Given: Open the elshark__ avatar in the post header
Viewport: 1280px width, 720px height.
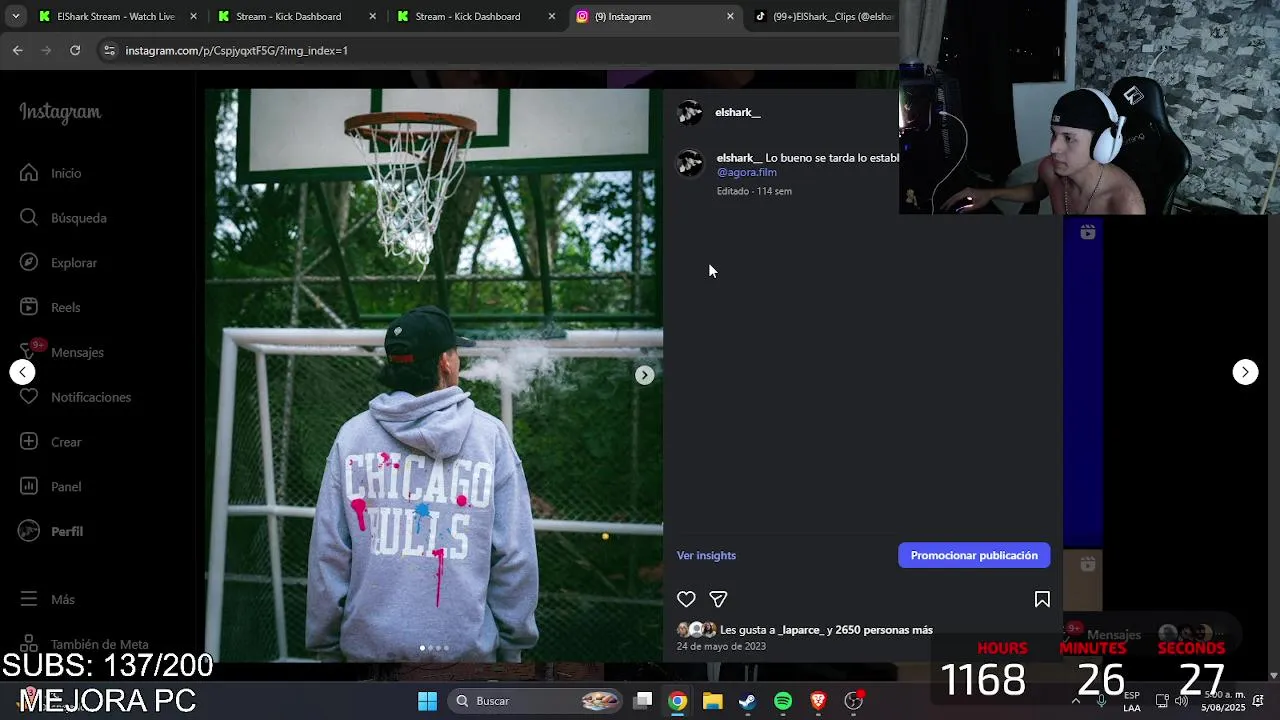Looking at the screenshot, I should (690, 112).
